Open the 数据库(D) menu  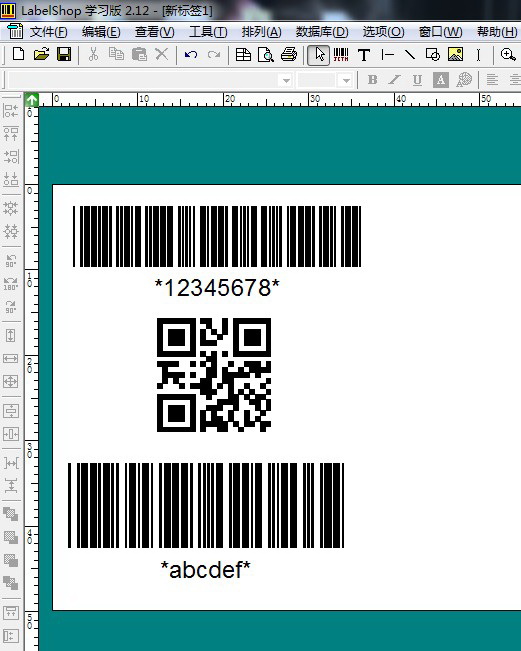click(x=322, y=32)
